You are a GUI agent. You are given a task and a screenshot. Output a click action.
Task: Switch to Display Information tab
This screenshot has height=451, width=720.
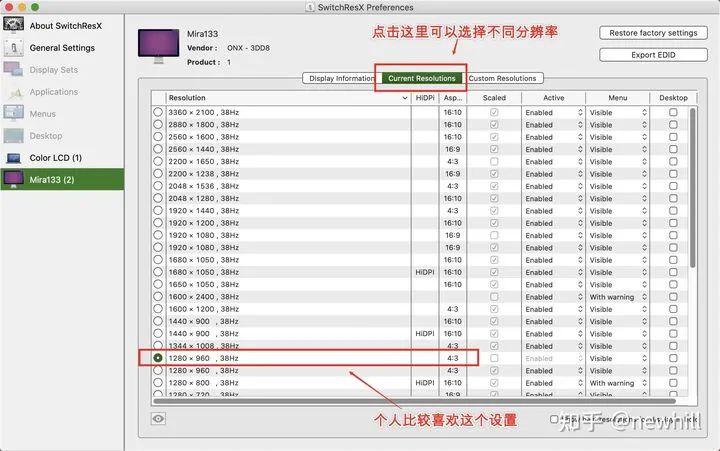(342, 78)
